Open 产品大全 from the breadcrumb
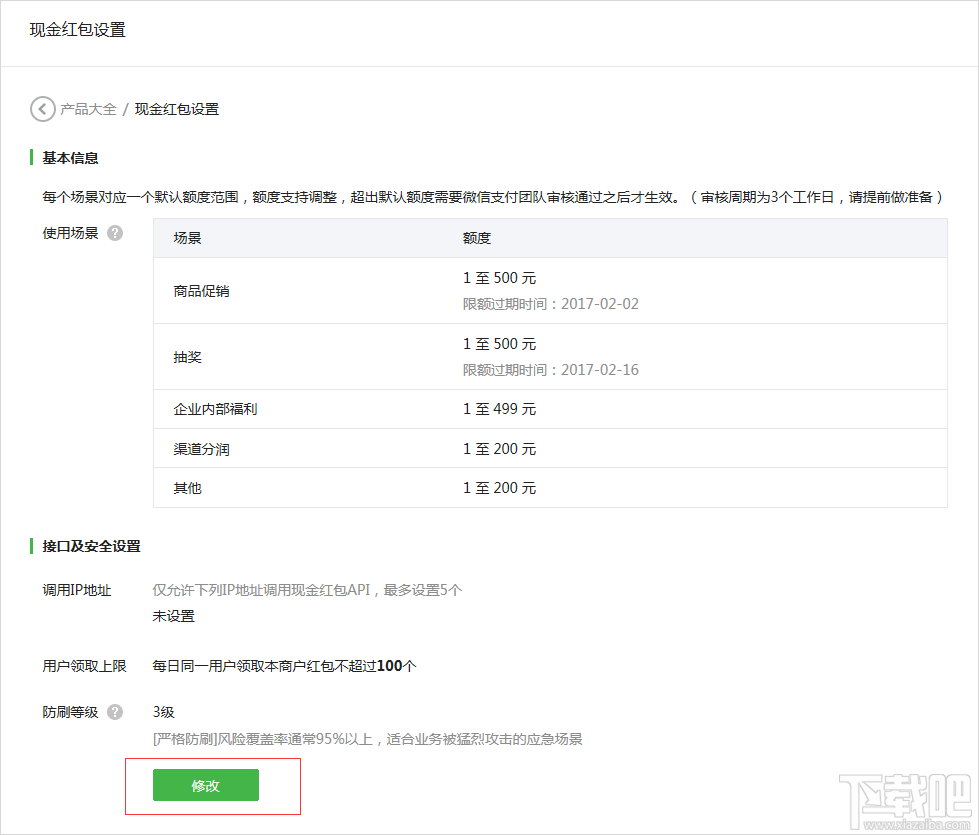979x835 pixels. pos(87,109)
